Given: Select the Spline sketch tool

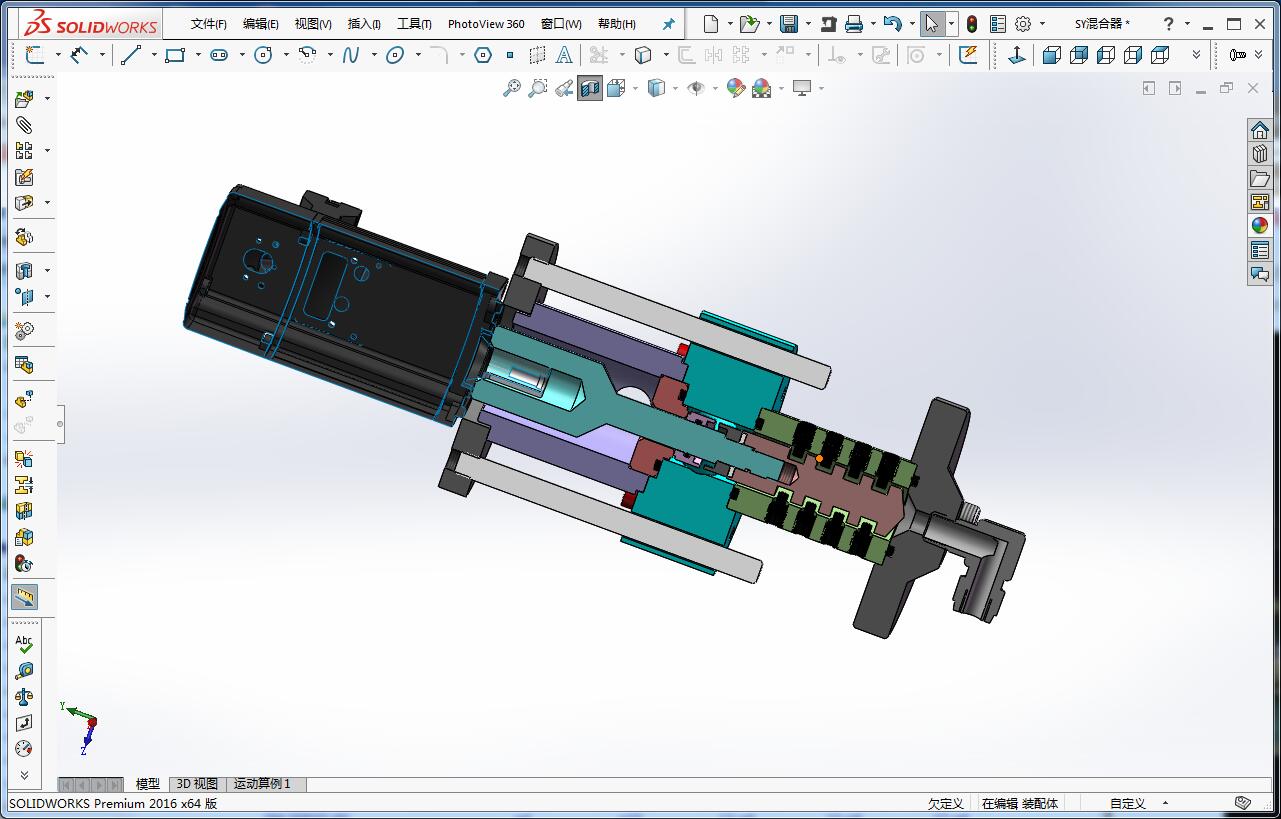Looking at the screenshot, I should click(351, 55).
